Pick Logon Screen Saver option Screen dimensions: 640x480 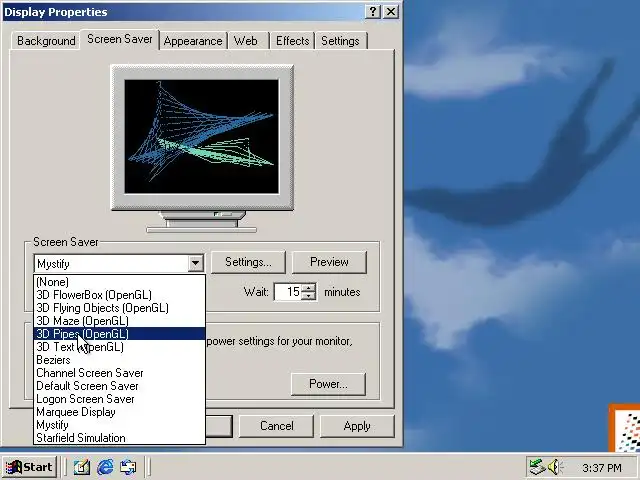coord(119,399)
